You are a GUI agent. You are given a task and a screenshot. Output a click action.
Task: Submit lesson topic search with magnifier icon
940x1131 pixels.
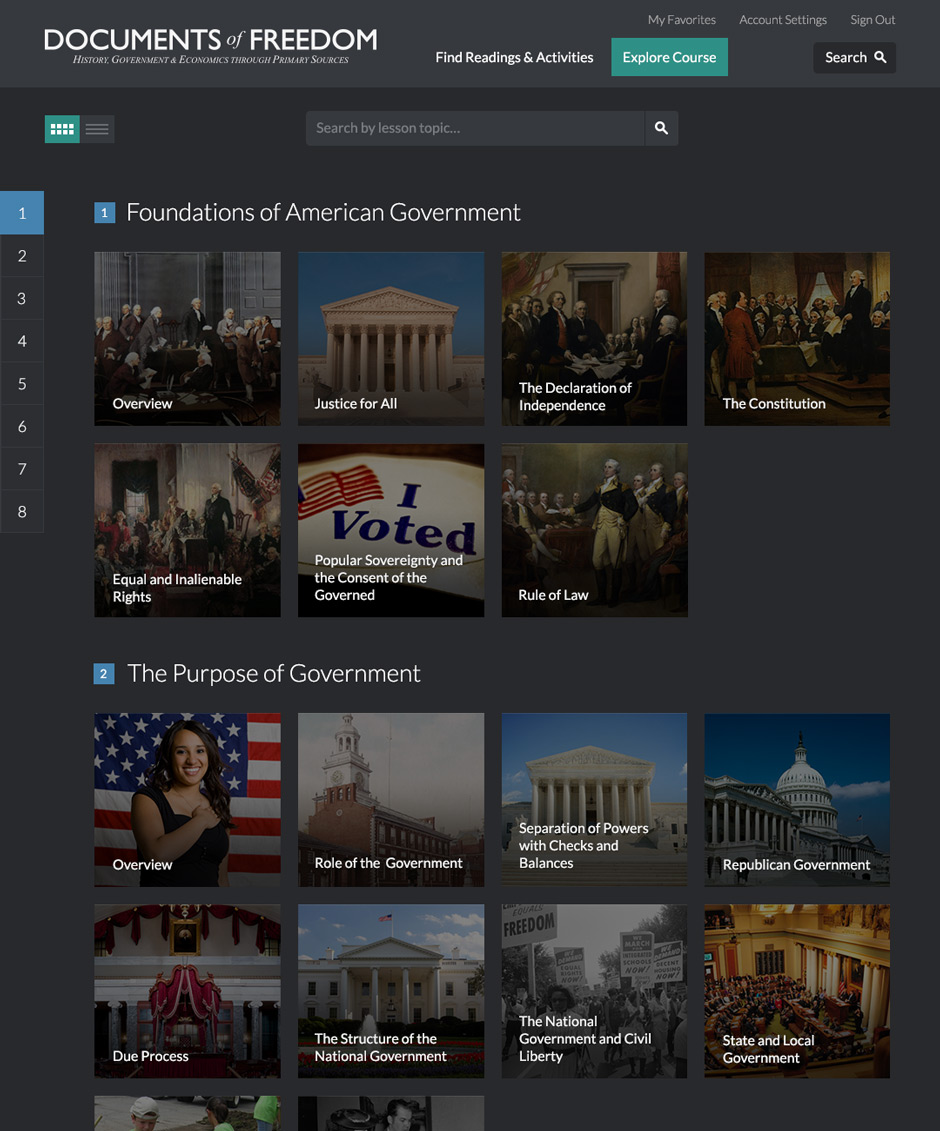[x=661, y=128]
